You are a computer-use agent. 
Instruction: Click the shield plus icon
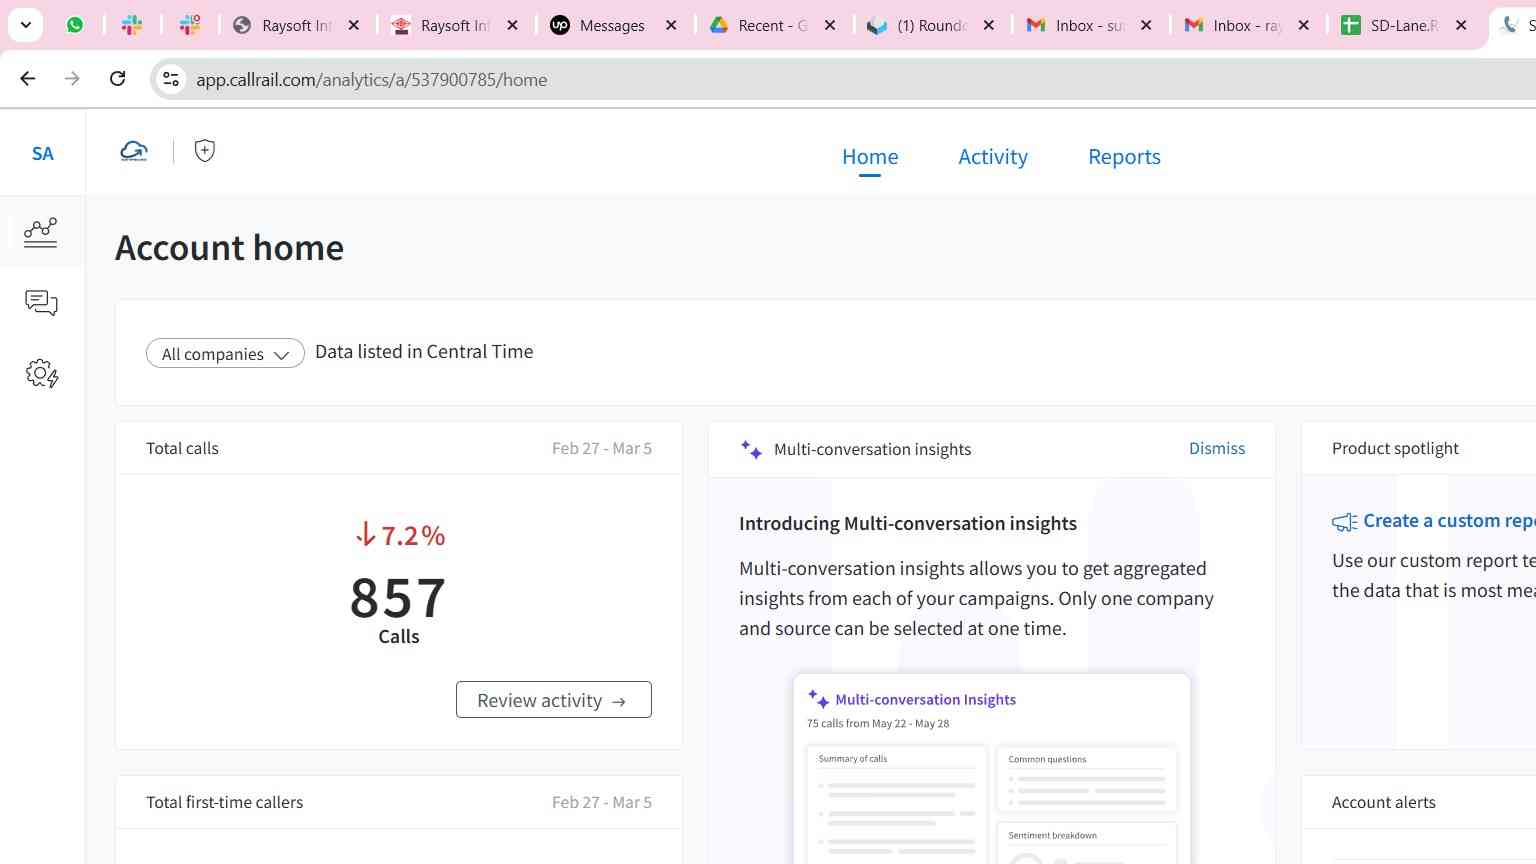pos(205,151)
